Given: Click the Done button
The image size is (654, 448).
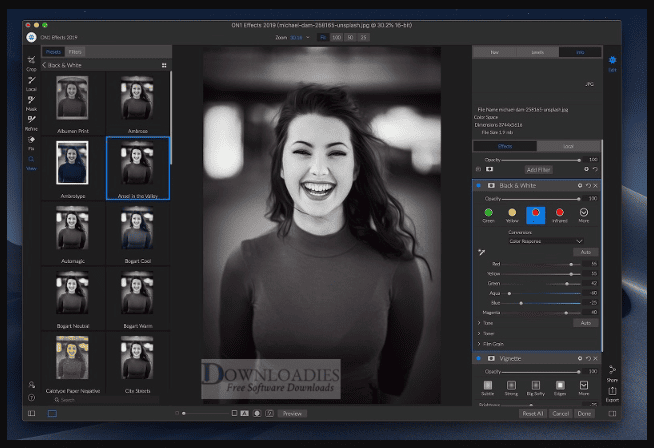Looking at the screenshot, I should (584, 413).
